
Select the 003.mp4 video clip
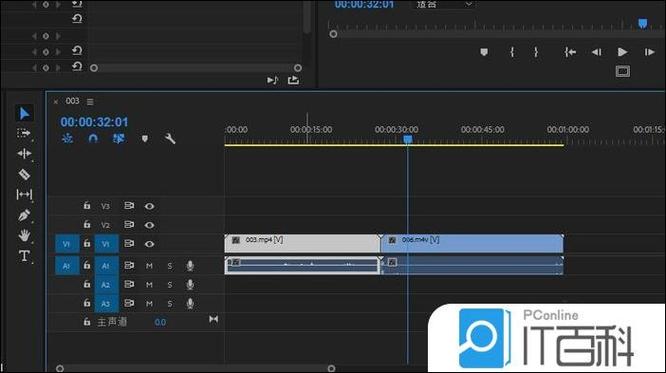point(302,243)
